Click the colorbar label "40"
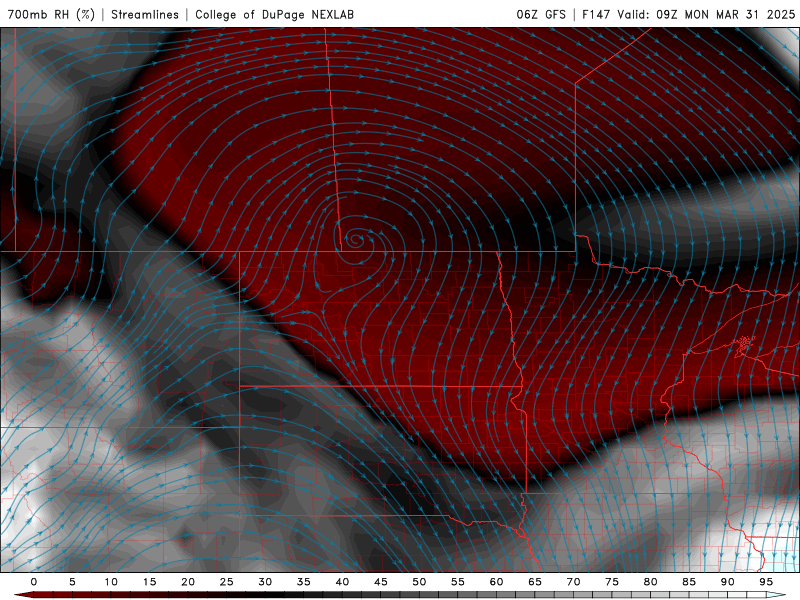The height and width of the screenshot is (600, 800). pos(342,582)
